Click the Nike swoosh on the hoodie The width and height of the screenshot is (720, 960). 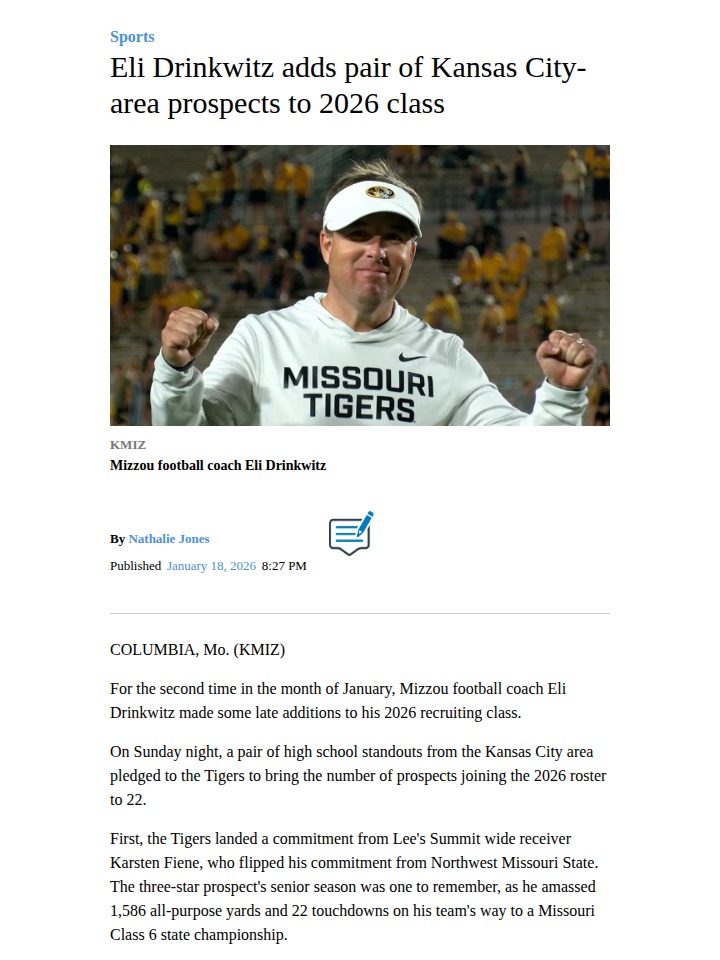[x=411, y=357]
